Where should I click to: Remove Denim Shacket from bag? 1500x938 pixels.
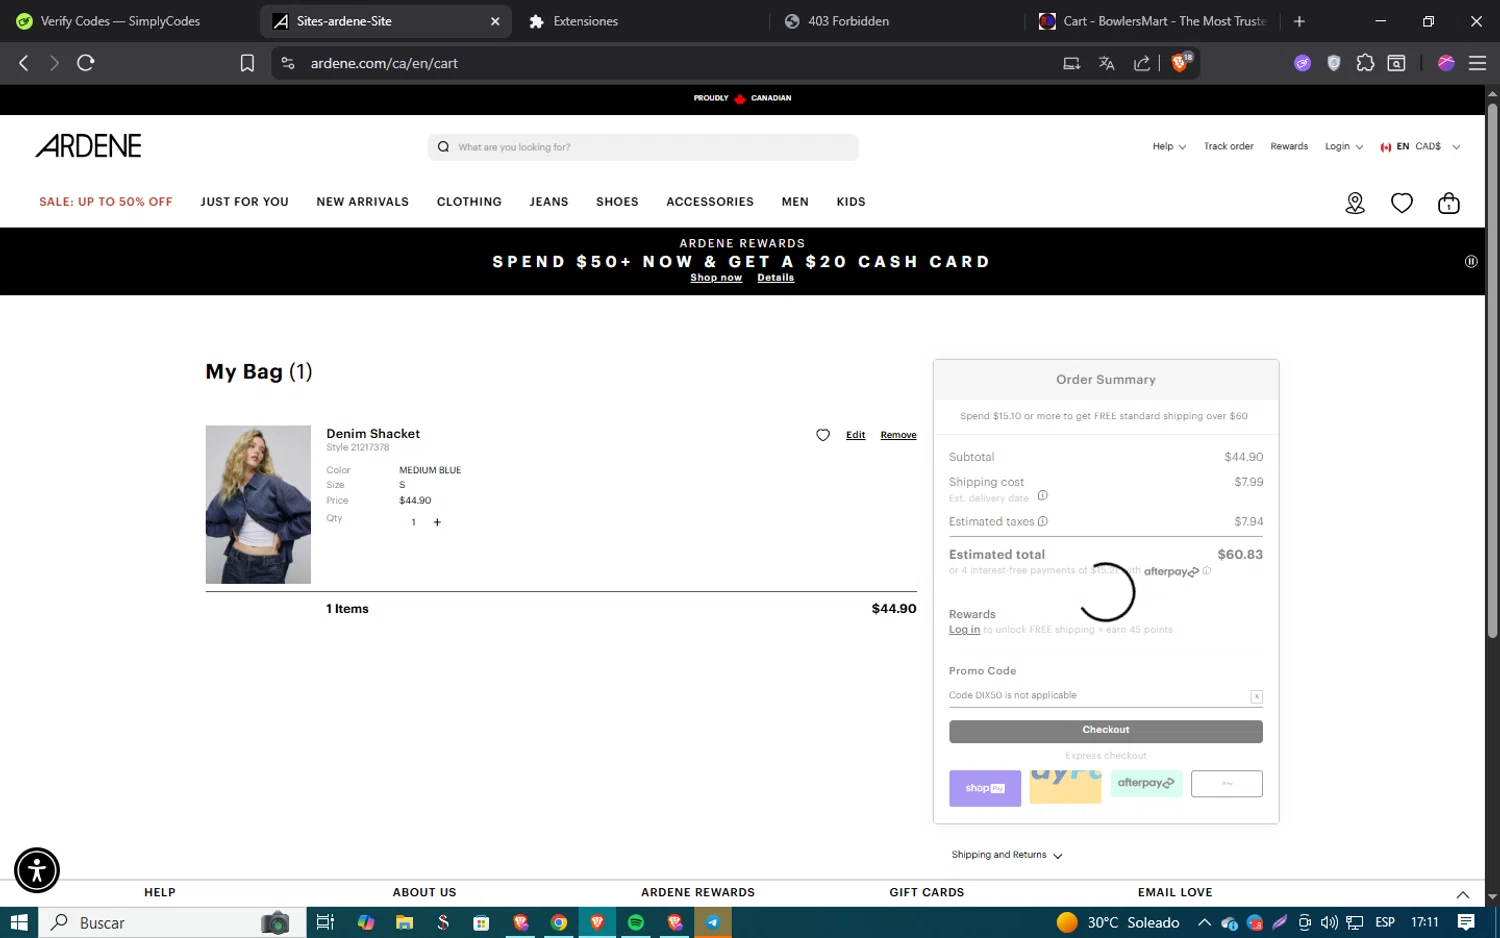pos(898,435)
